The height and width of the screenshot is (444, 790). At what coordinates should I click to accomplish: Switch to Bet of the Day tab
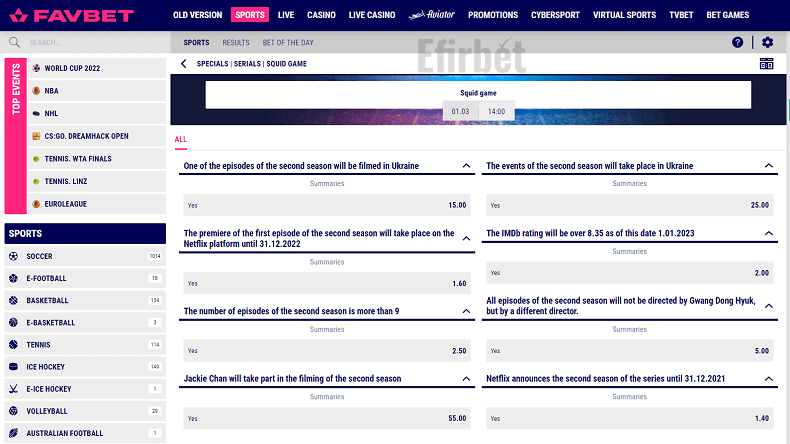[x=288, y=43]
